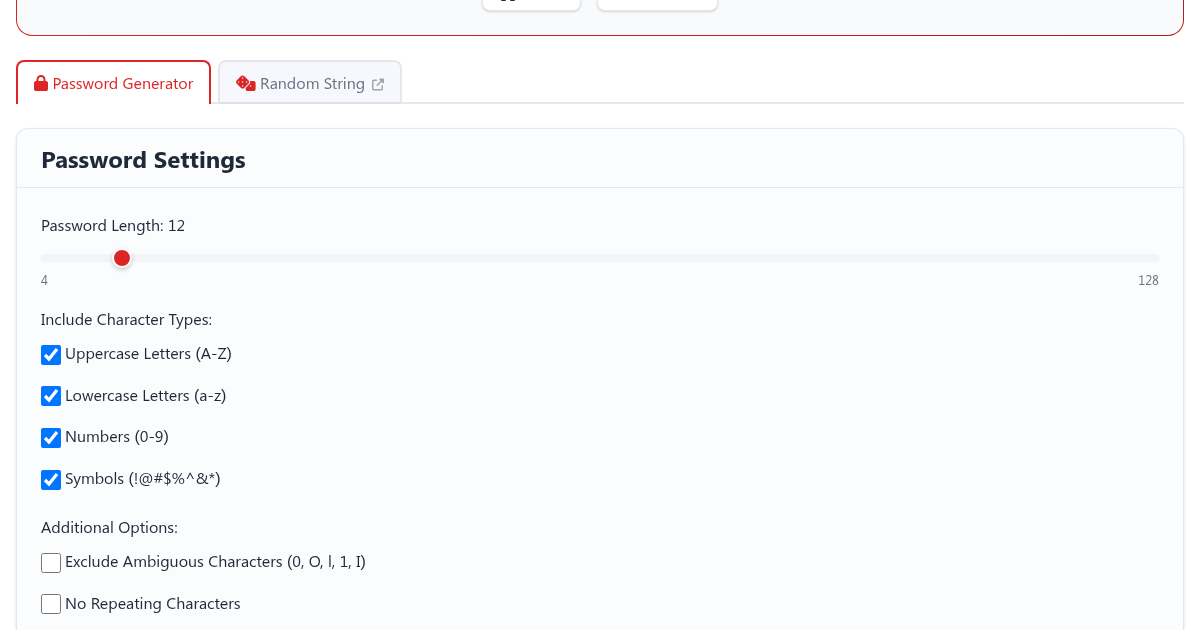Click the external link icon on Random String
This screenshot has width=1200, height=630.
click(x=378, y=85)
